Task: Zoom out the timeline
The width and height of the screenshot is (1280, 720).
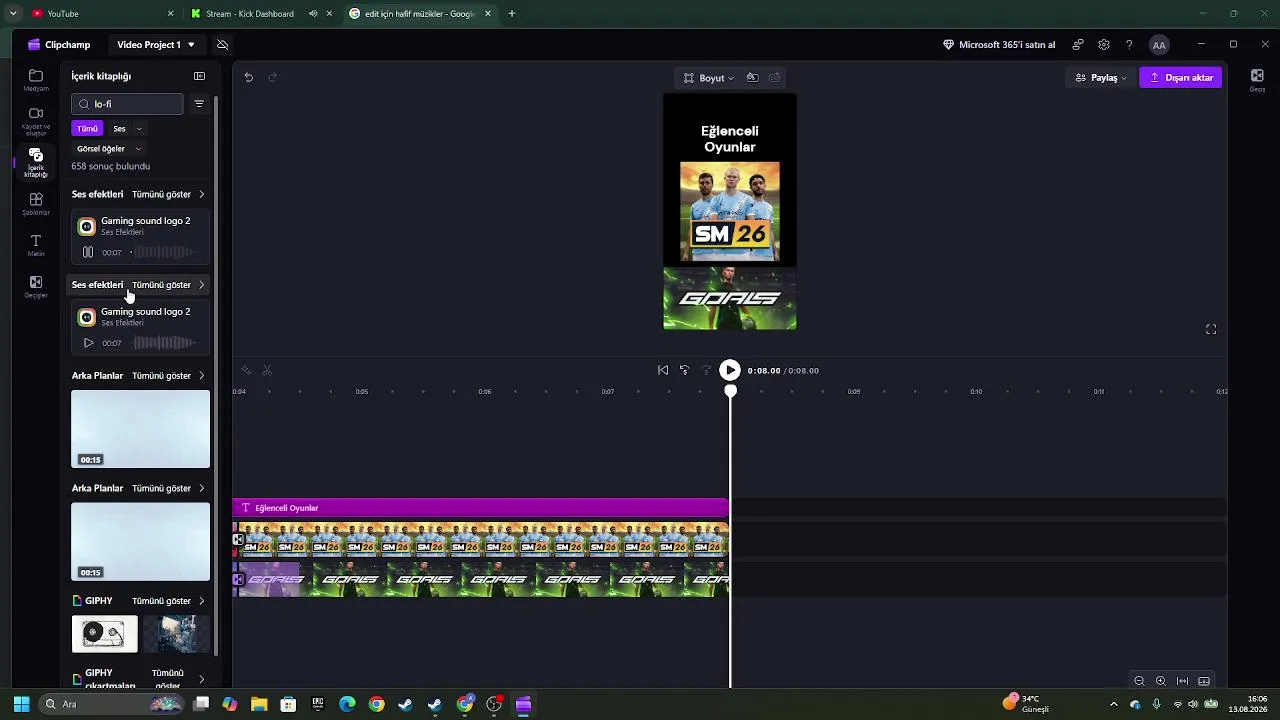Action: (x=1139, y=681)
